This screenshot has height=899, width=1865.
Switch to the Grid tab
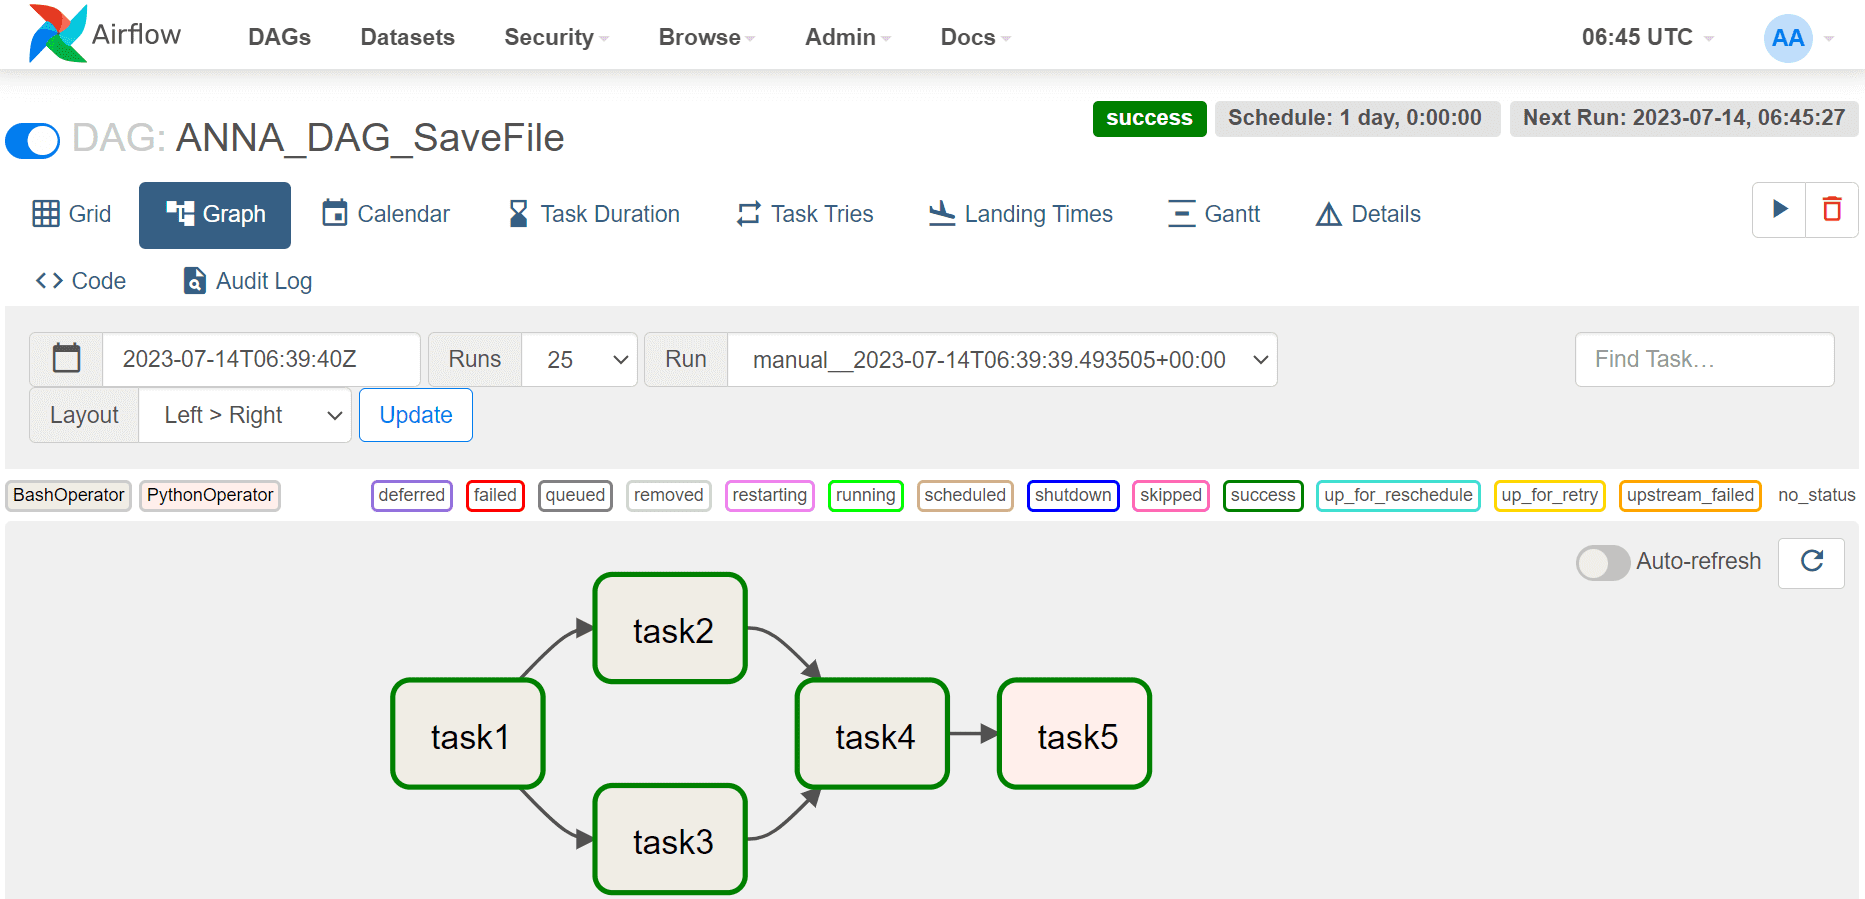(x=72, y=214)
